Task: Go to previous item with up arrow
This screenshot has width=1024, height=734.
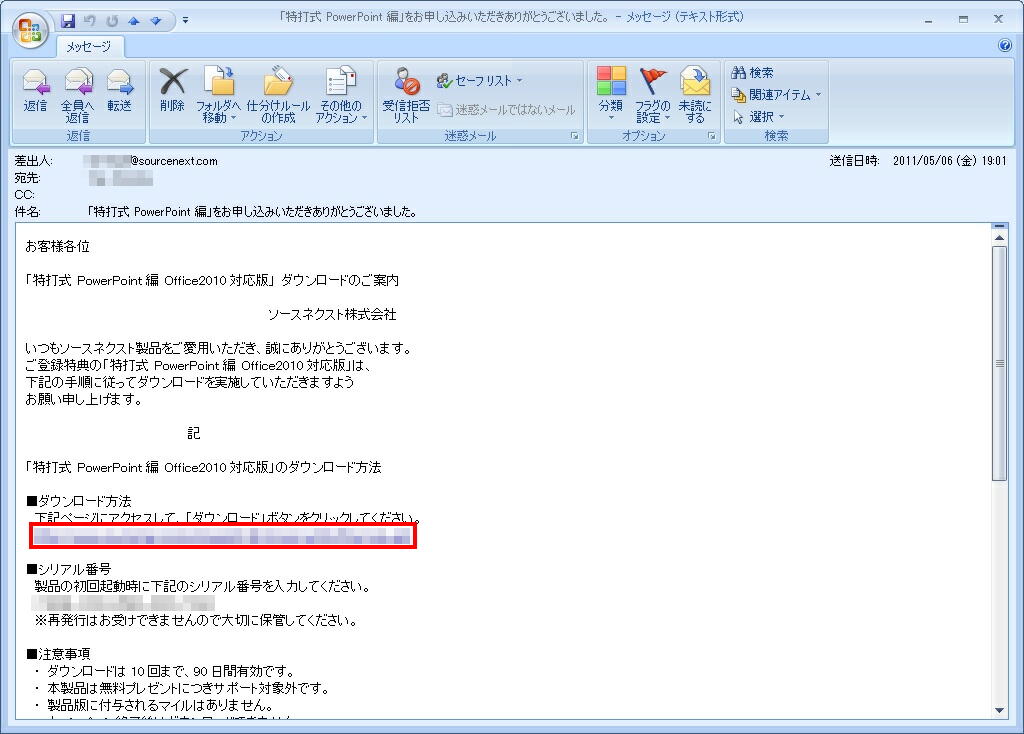Action: pos(134,21)
